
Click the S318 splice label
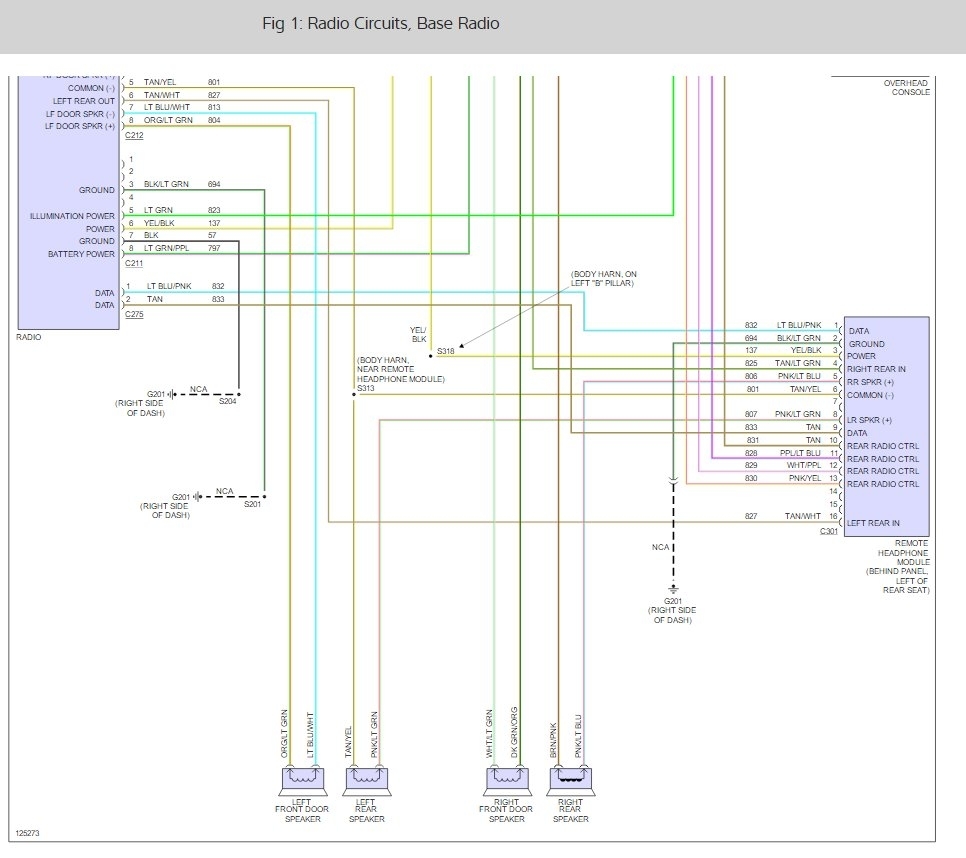(x=445, y=351)
